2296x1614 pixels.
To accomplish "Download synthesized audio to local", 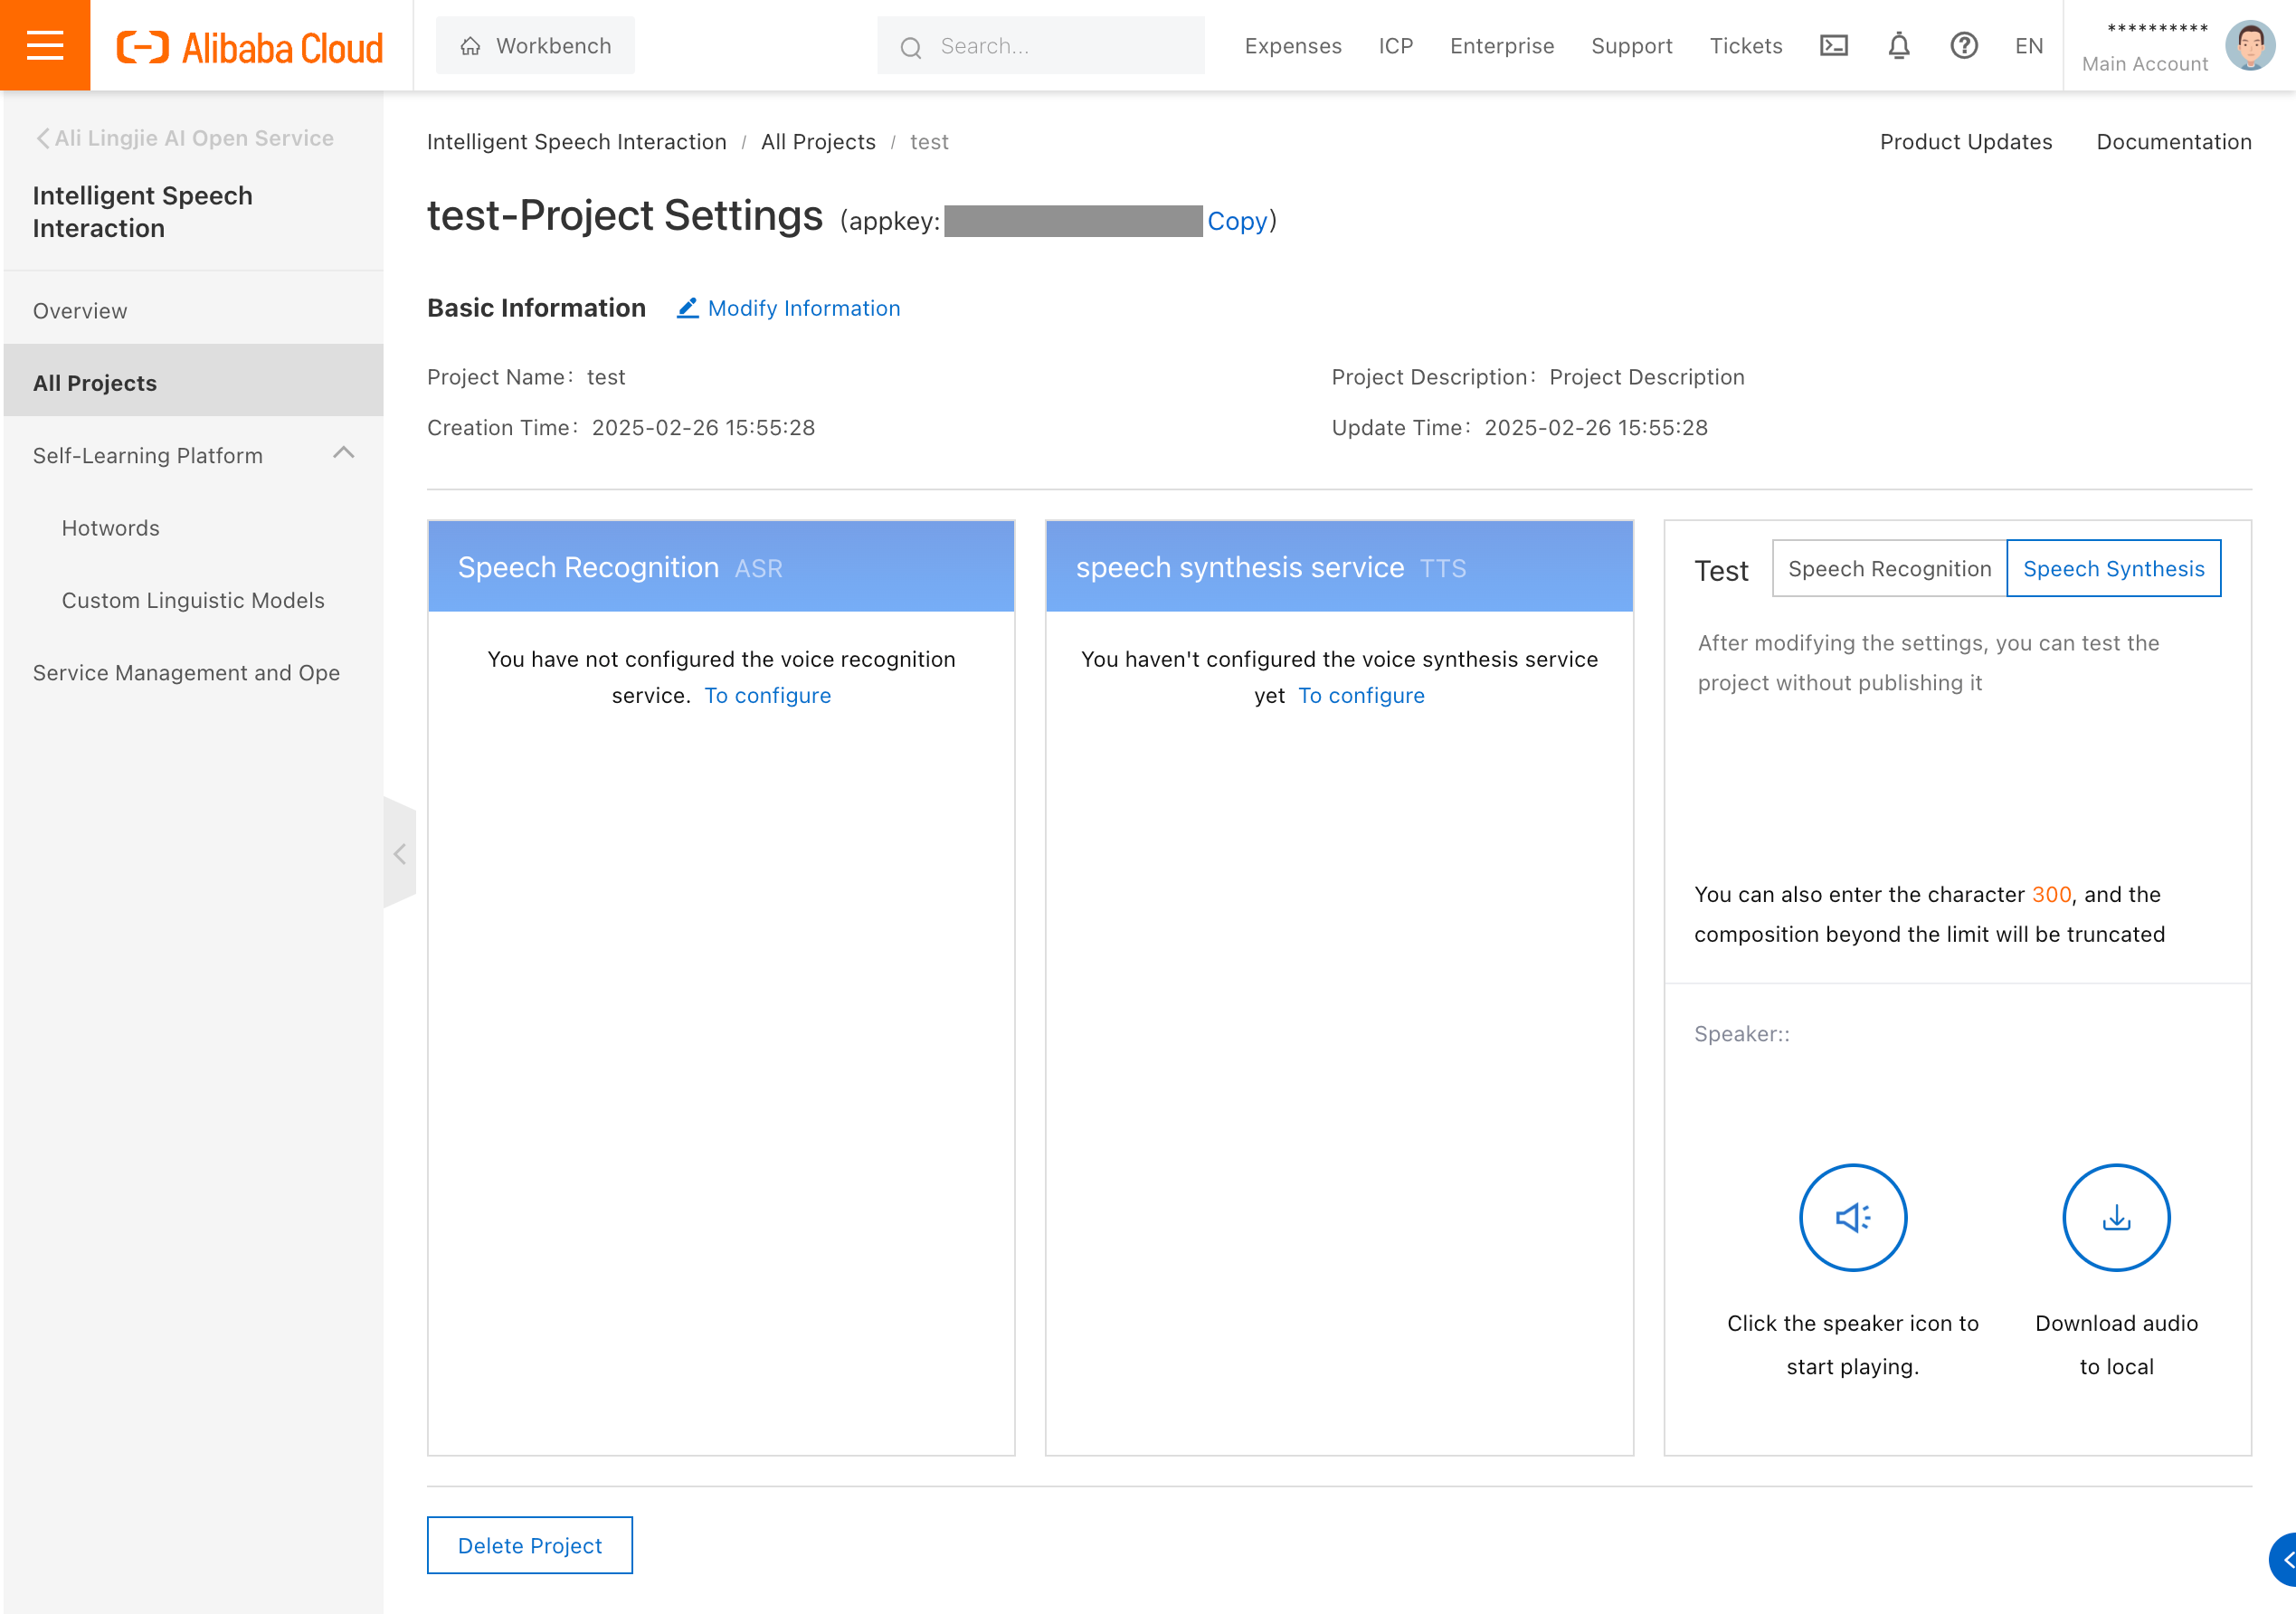I will point(2116,1217).
